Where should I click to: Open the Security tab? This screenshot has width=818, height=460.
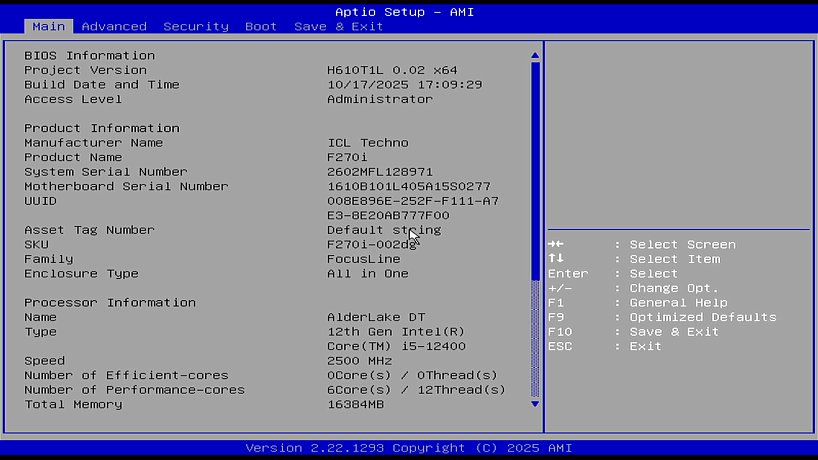196,27
